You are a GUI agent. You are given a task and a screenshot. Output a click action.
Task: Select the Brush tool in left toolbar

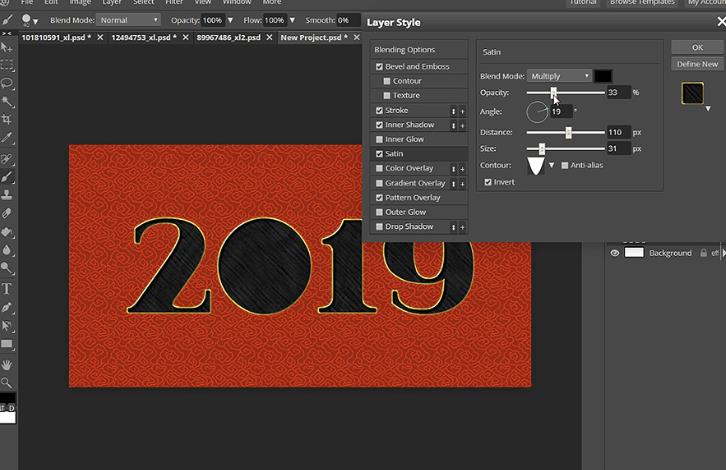tap(6, 177)
